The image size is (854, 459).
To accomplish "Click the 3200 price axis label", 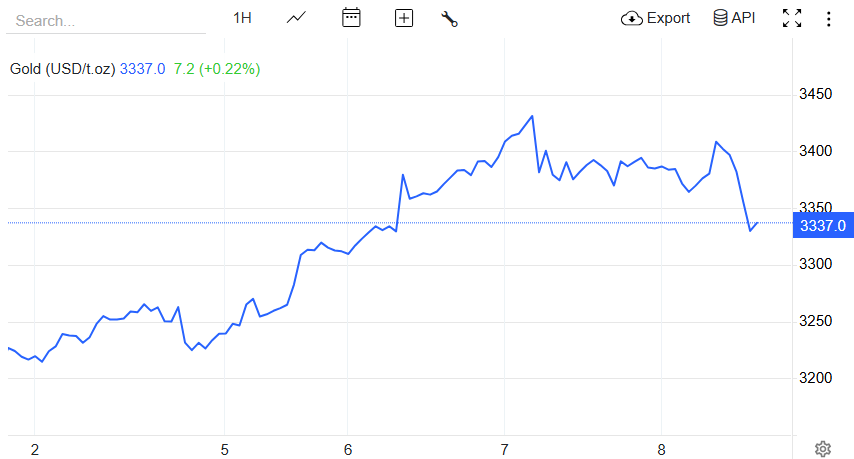I will coord(816,378).
